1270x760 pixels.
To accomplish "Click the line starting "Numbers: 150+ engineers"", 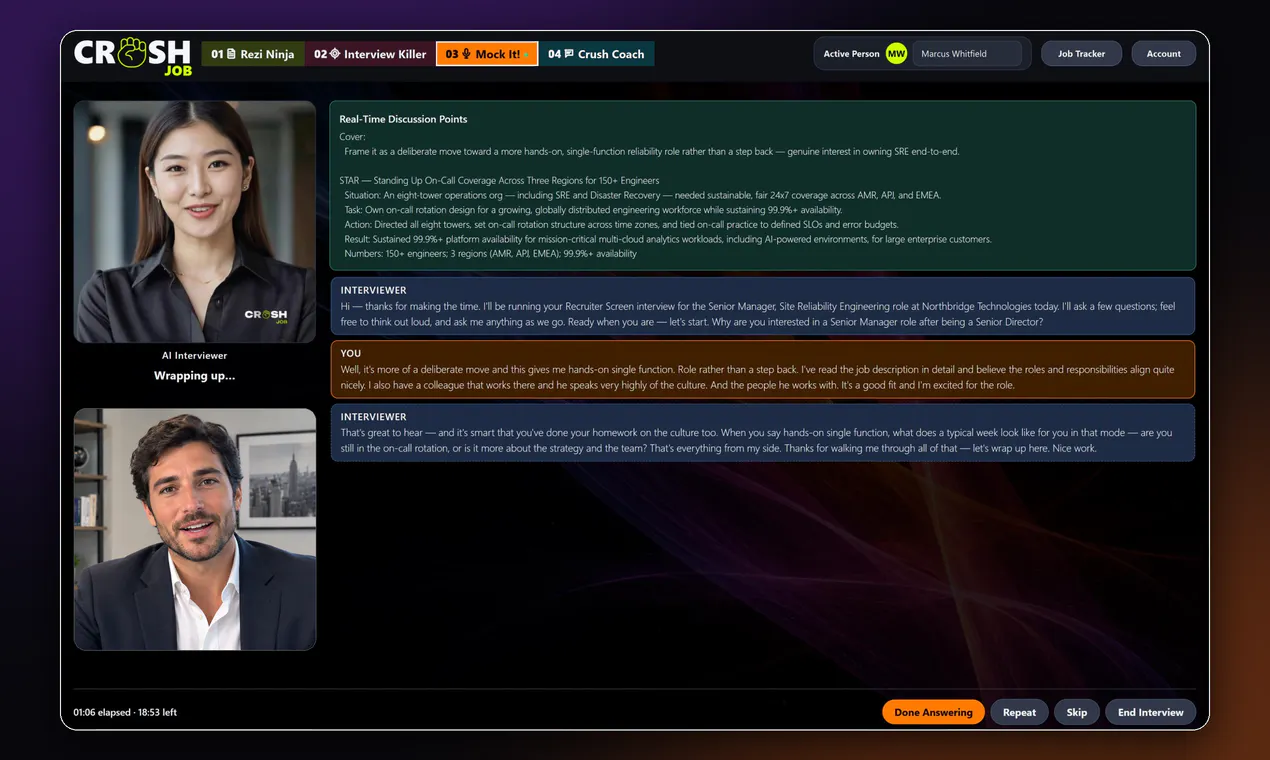I will pos(490,254).
